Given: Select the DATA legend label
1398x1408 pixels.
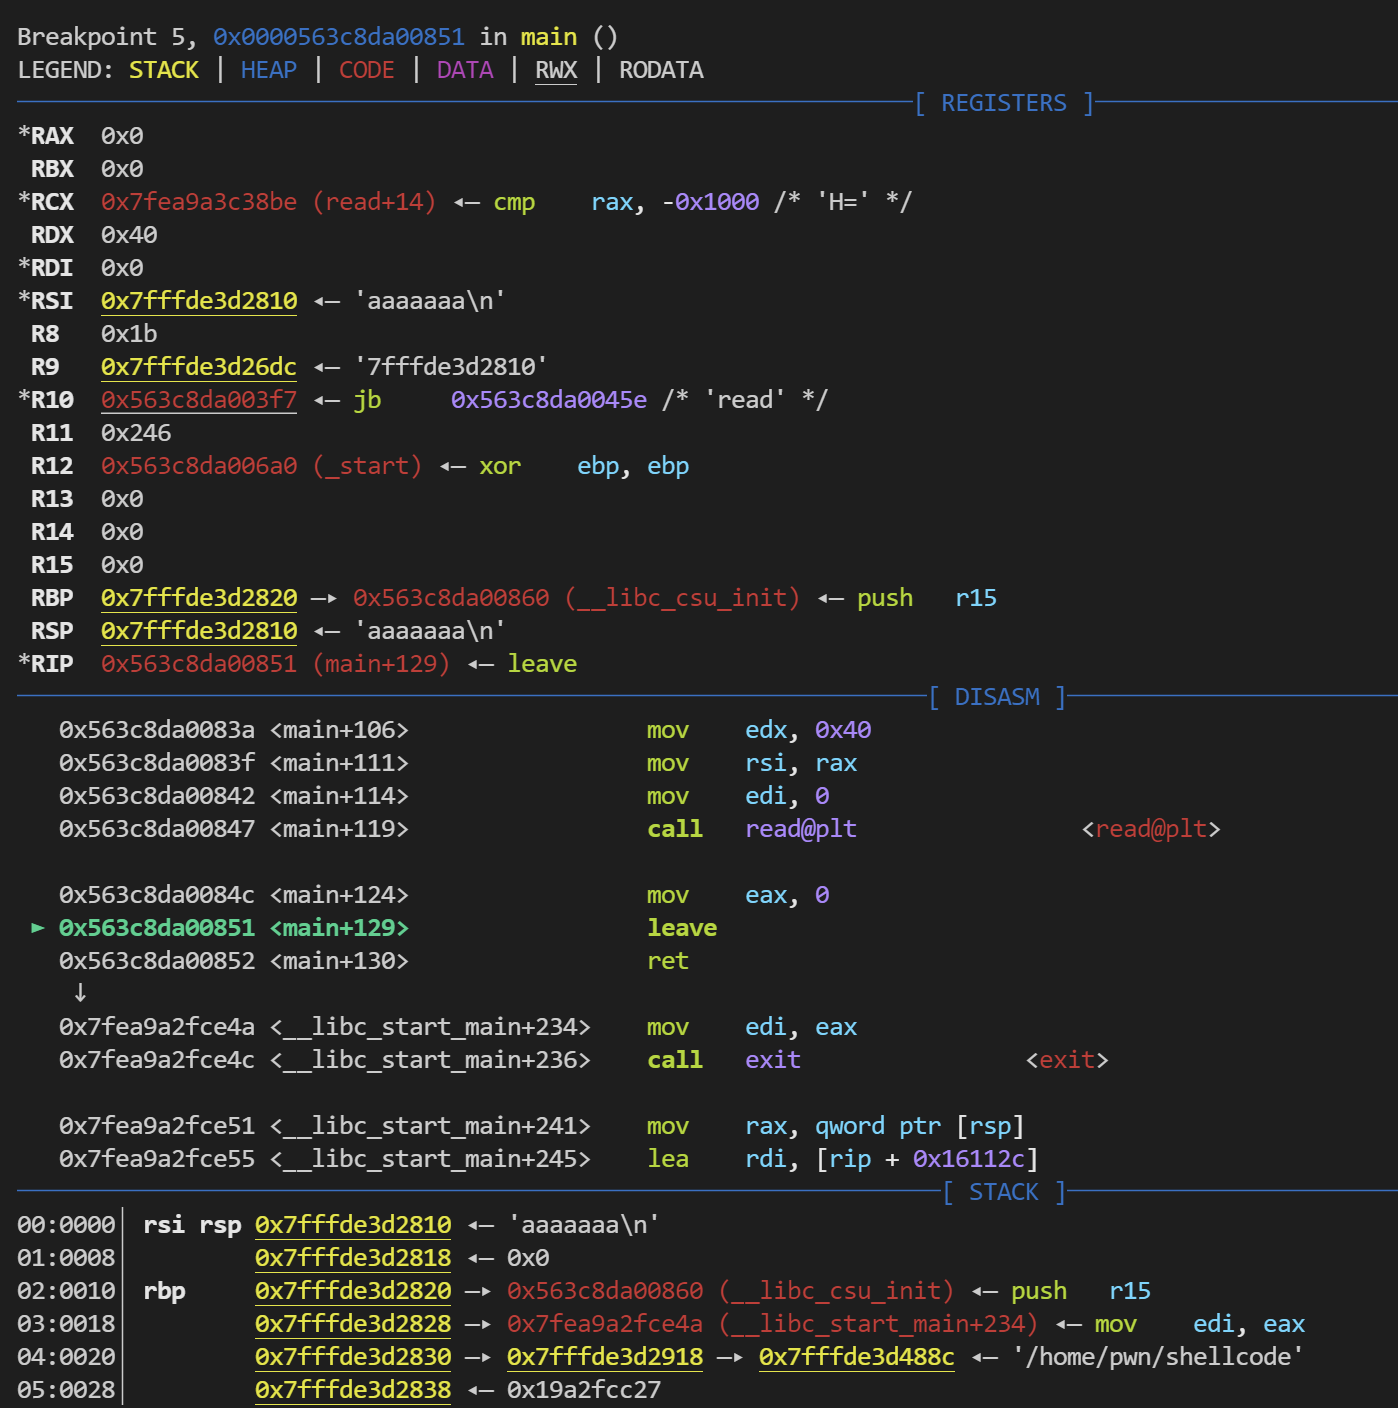Looking at the screenshot, I should [465, 70].
